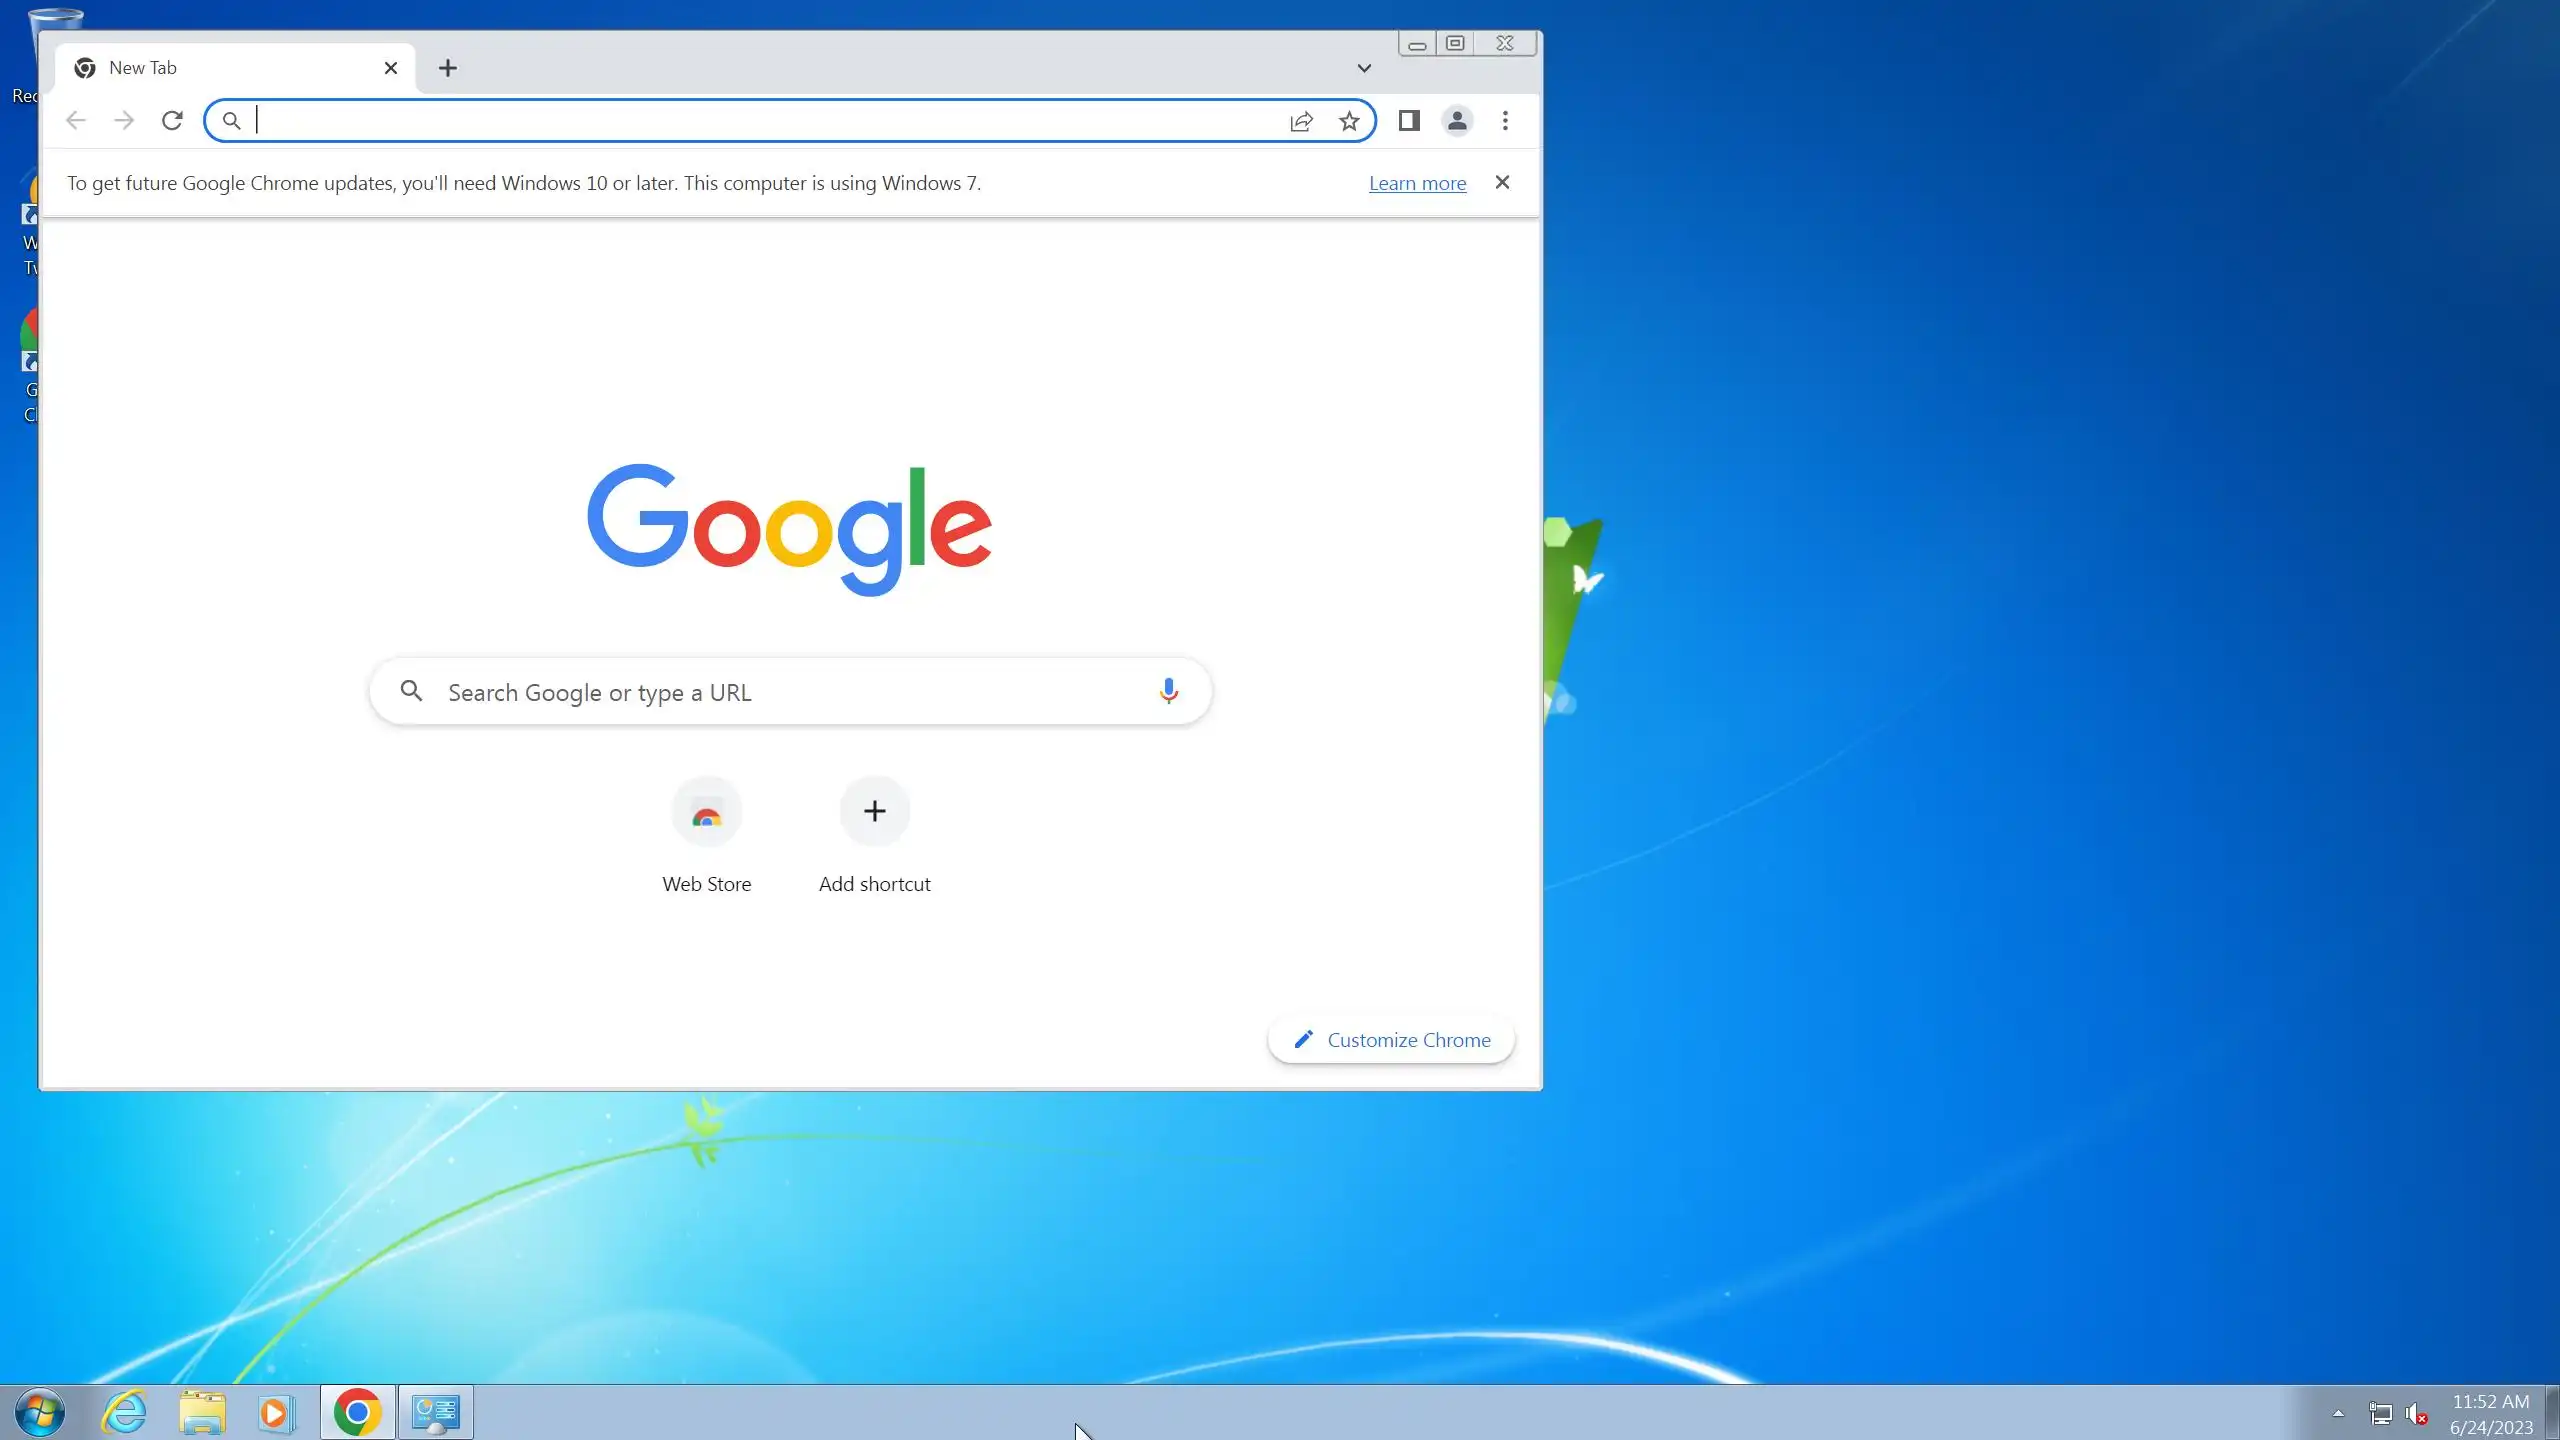Screen dimensions: 2560x1440
Task: Open a new tab with plus
Action: pos(448,68)
